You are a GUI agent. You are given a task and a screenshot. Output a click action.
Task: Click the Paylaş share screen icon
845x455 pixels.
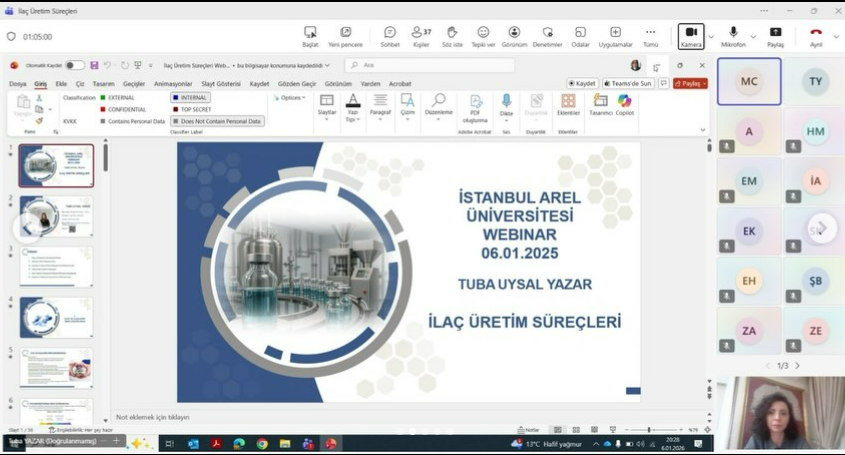tap(775, 36)
